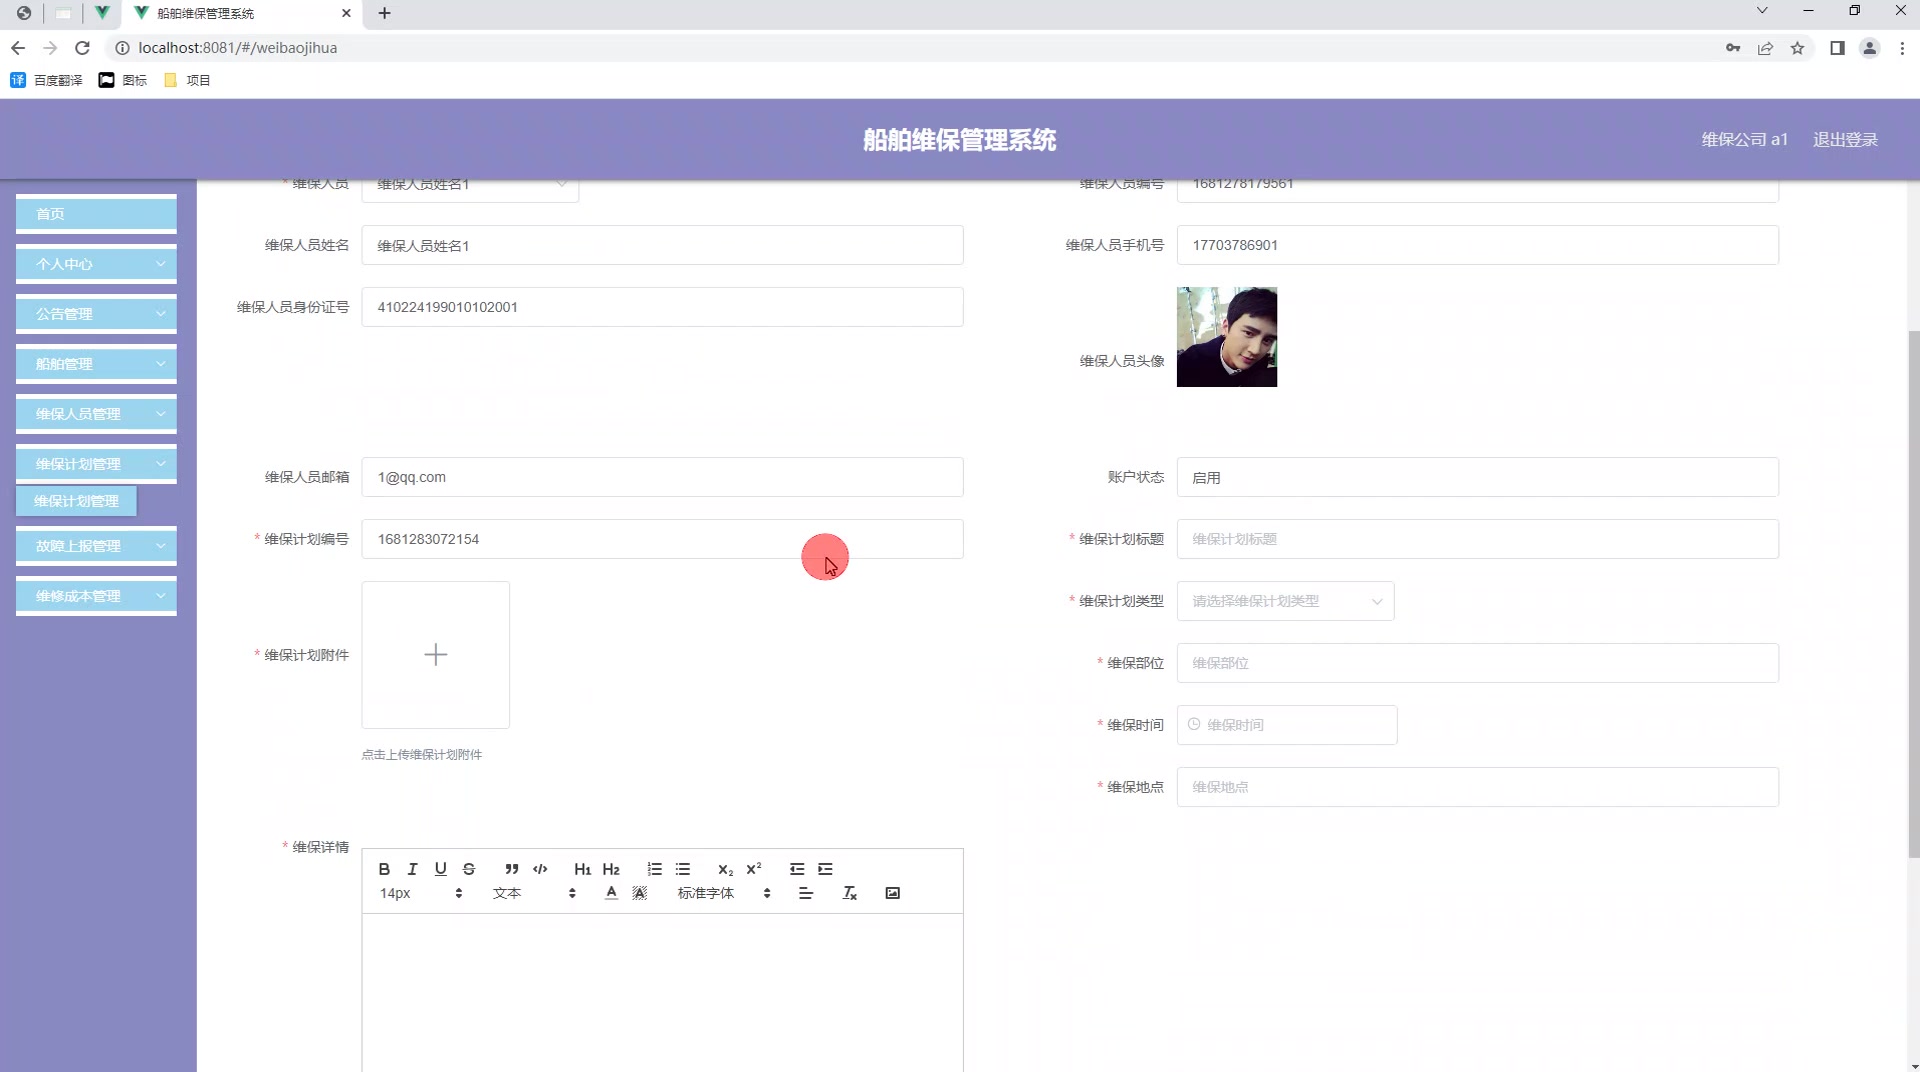Open the 维保时间 date picker field

pyautogui.click(x=1286, y=725)
